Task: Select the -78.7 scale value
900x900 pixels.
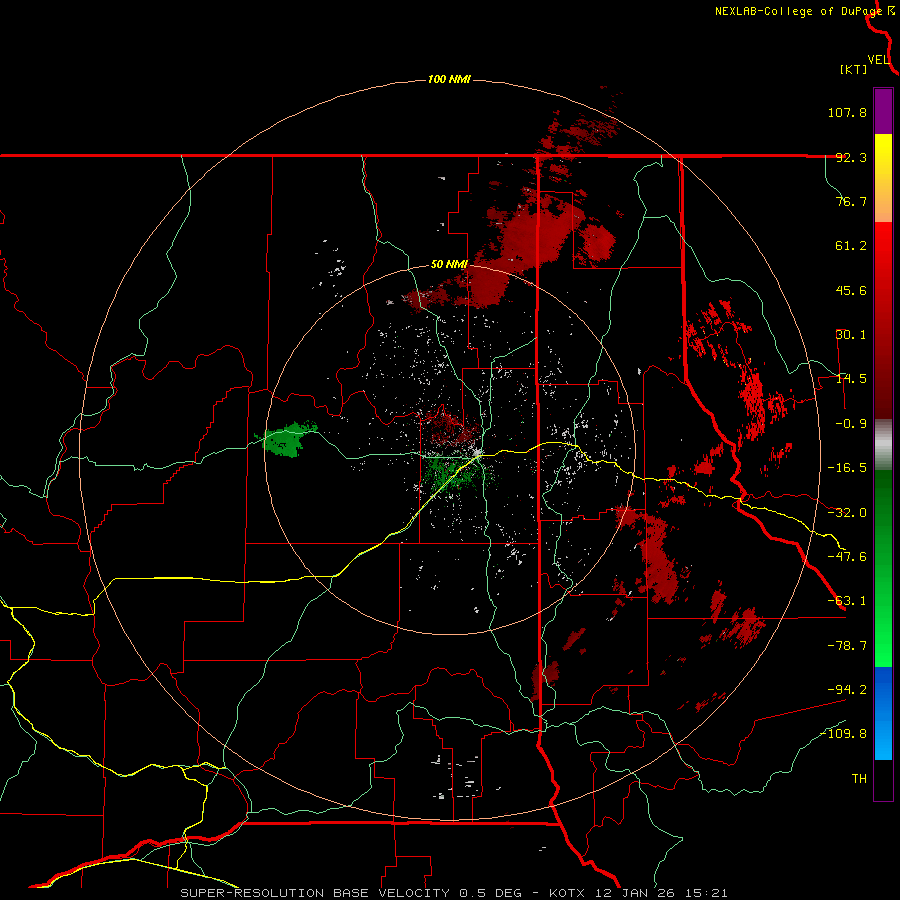Action: click(847, 646)
